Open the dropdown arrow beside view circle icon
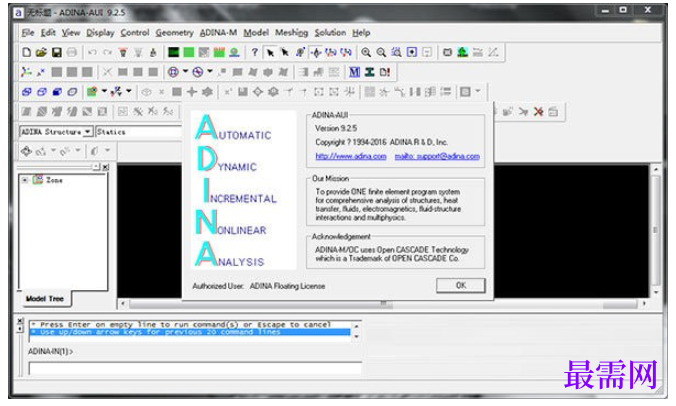 point(185,71)
